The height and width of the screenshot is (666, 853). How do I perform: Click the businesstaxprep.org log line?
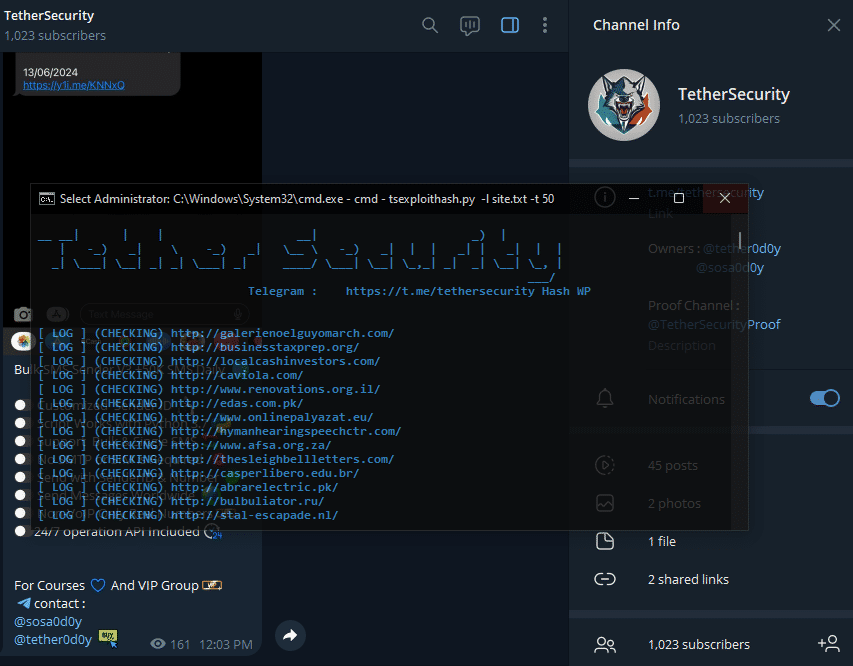click(199, 347)
